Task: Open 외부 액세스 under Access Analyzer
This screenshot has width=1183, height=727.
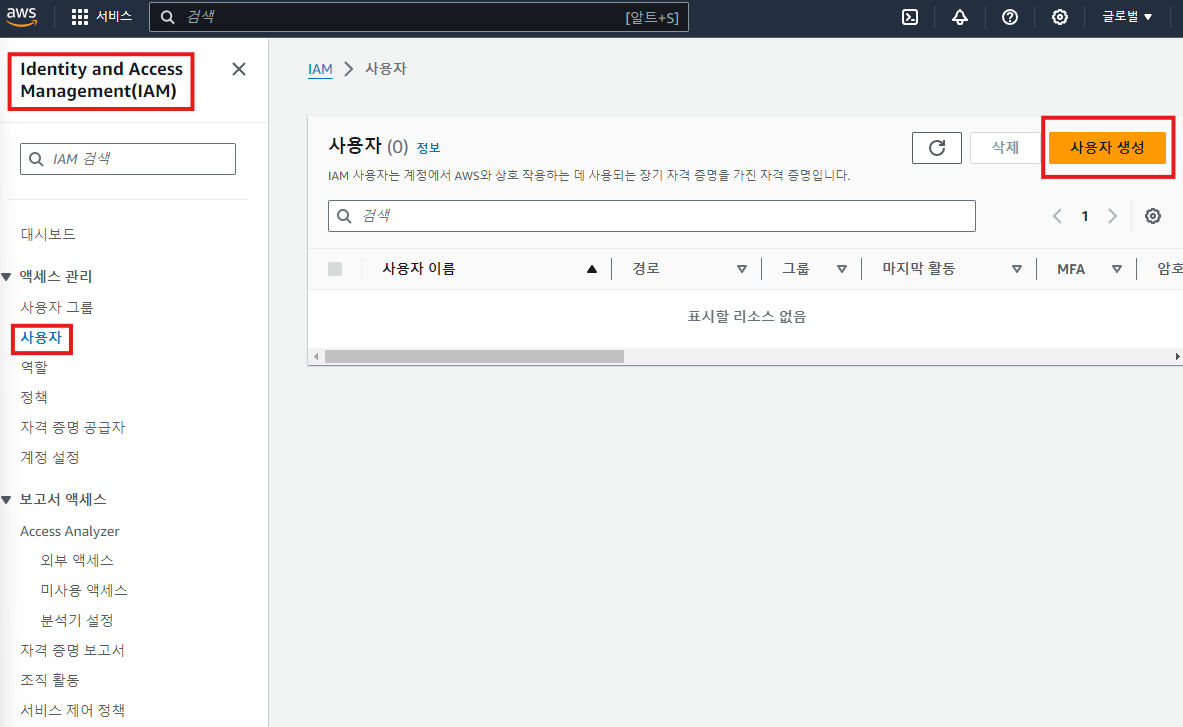Action: (x=77, y=560)
